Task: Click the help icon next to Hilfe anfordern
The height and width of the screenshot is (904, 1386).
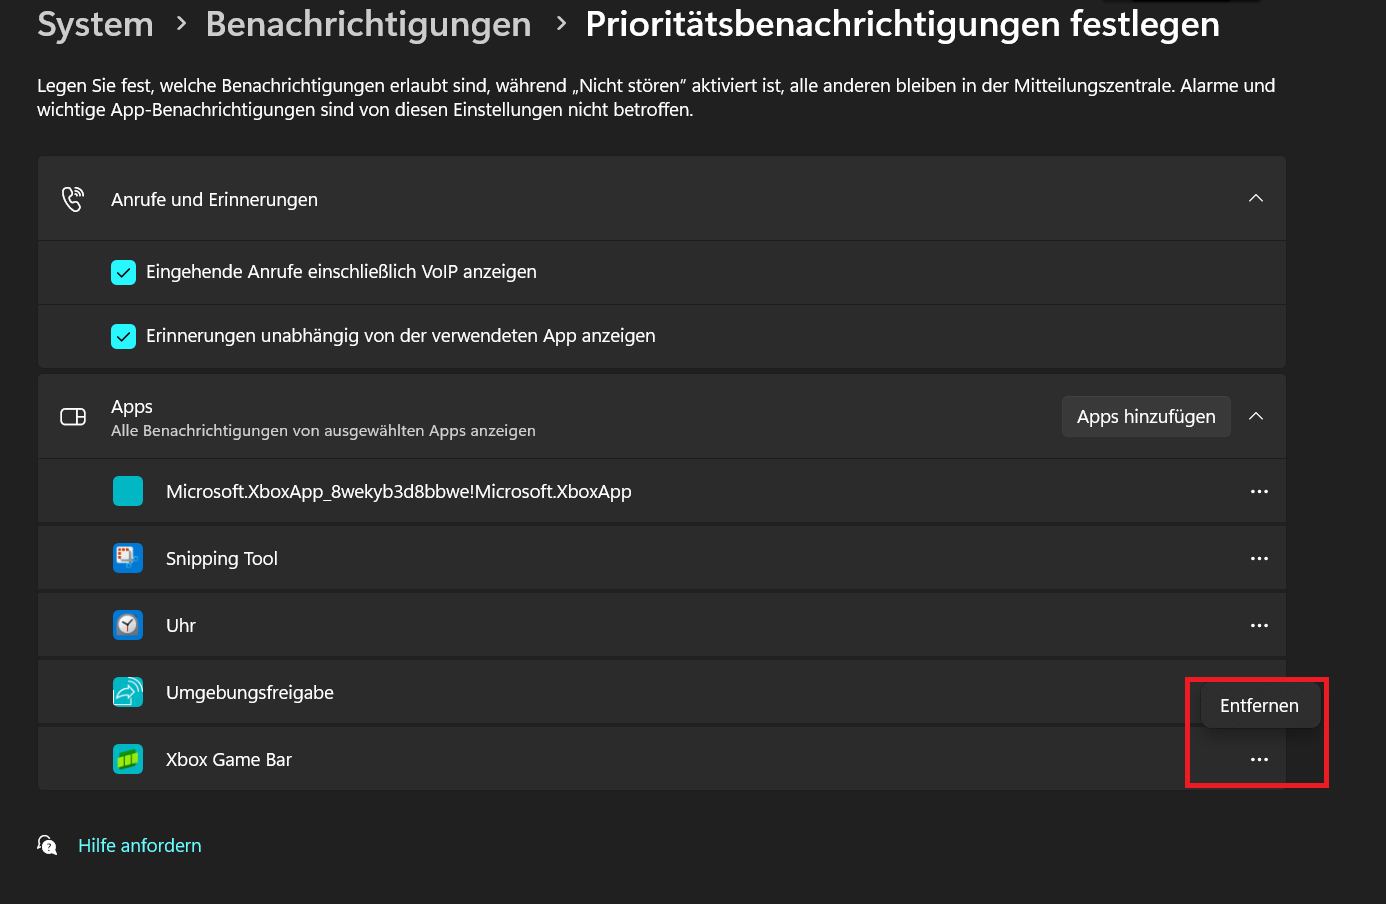Action: click(x=47, y=845)
